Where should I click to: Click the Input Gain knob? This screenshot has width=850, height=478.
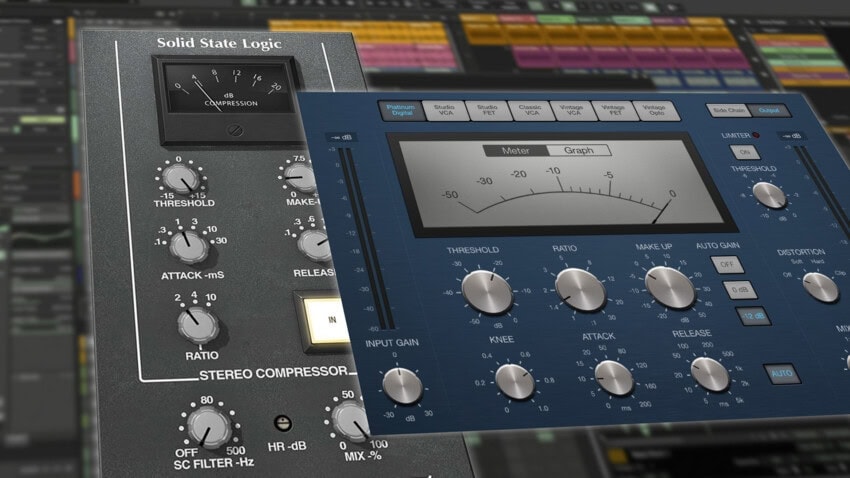tap(402, 386)
